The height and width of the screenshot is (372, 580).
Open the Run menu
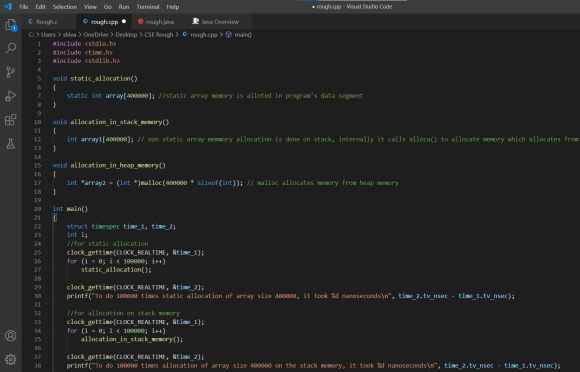124,7
